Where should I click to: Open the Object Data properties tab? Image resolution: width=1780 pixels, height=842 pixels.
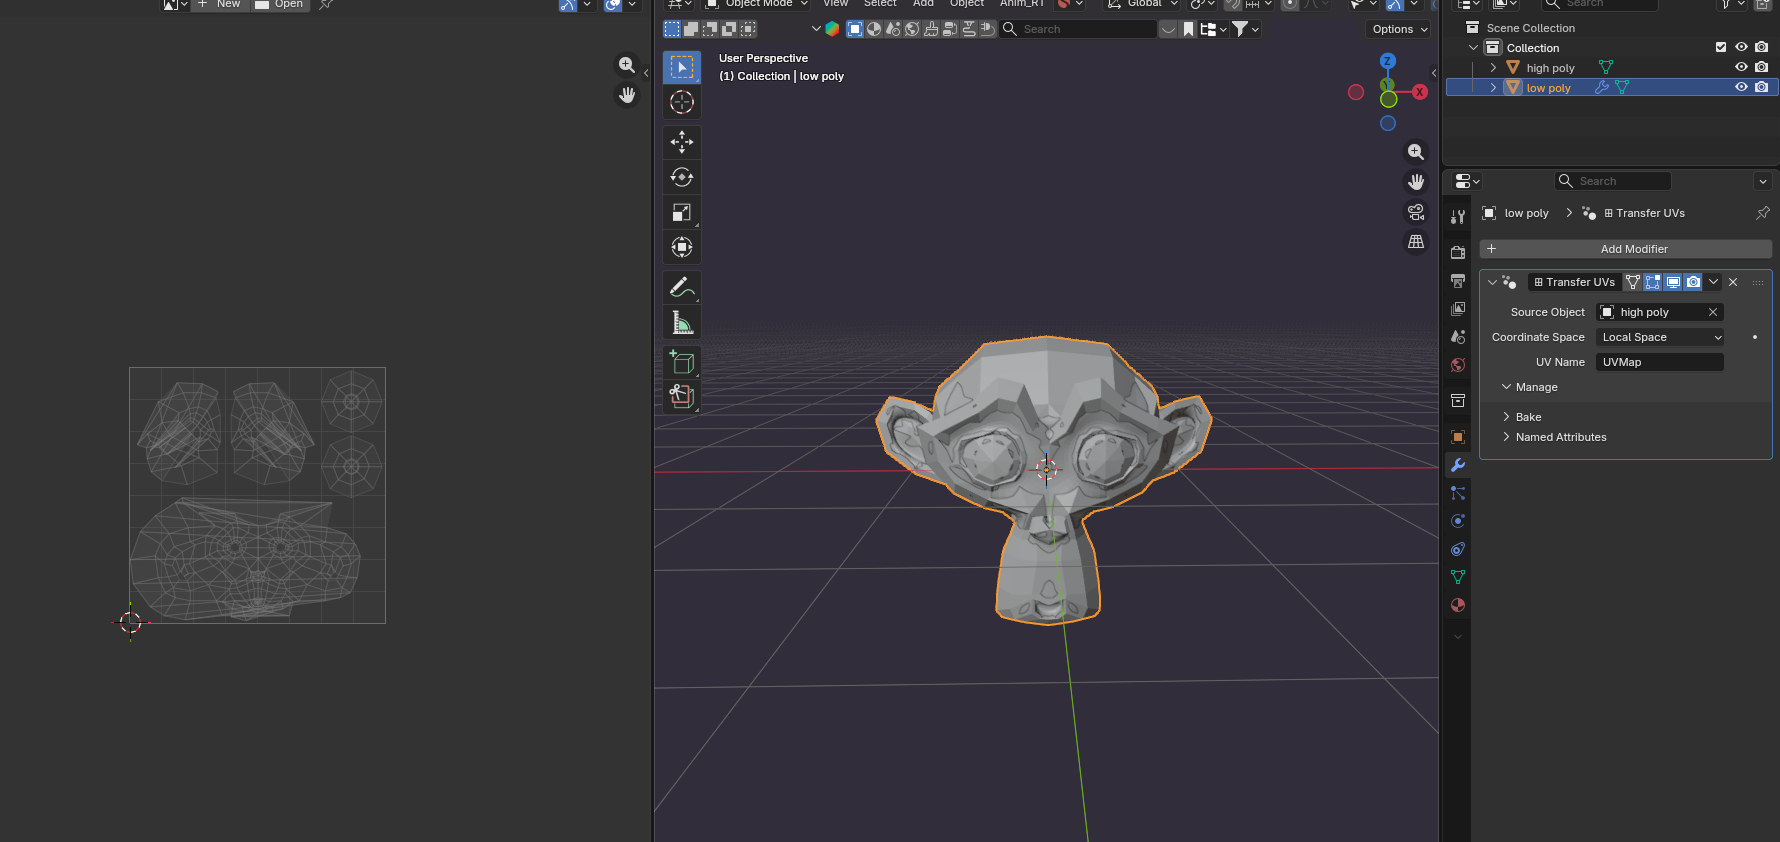coord(1458,577)
